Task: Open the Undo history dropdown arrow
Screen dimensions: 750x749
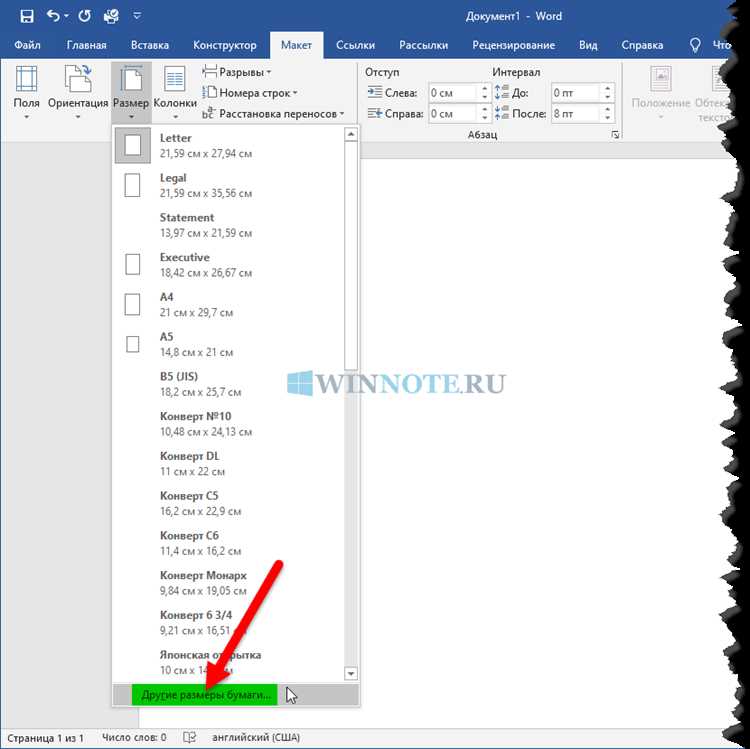Action: [x=66, y=16]
